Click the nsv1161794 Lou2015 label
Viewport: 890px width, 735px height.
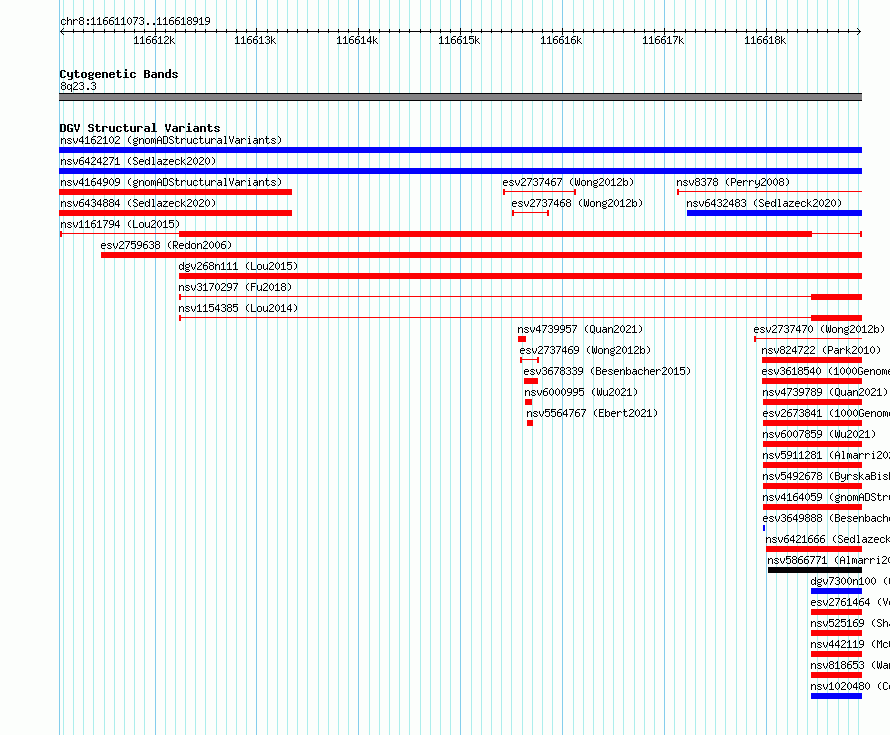click(x=120, y=224)
